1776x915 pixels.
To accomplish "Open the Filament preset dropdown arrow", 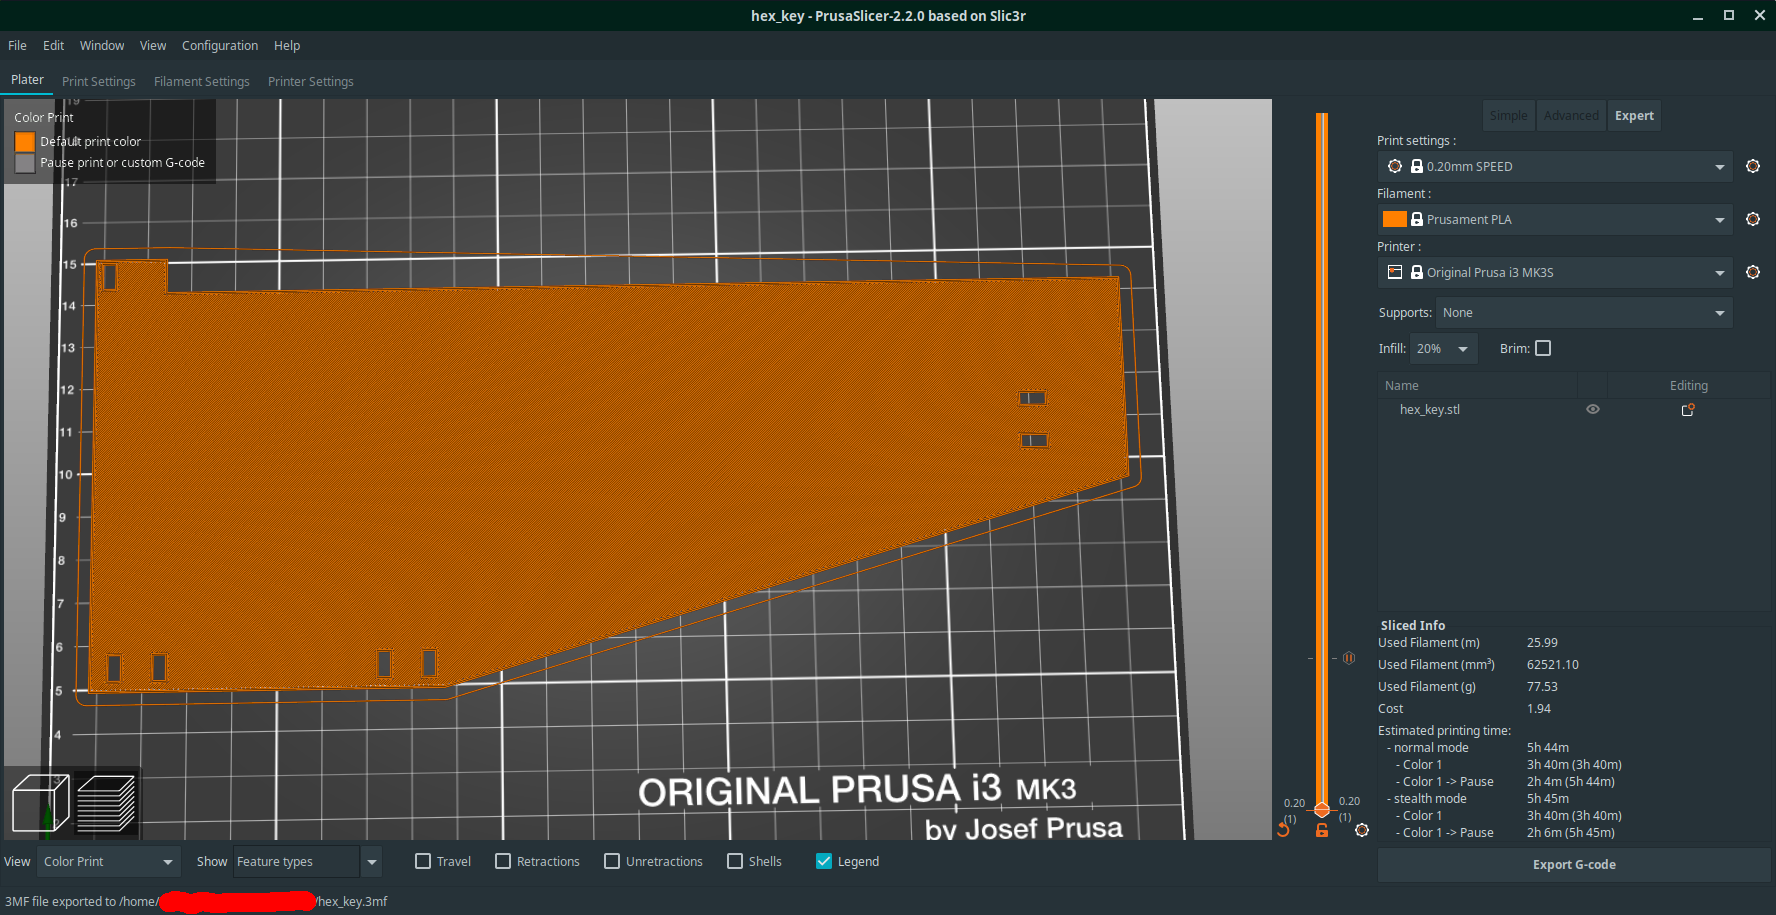I will tap(1720, 220).
